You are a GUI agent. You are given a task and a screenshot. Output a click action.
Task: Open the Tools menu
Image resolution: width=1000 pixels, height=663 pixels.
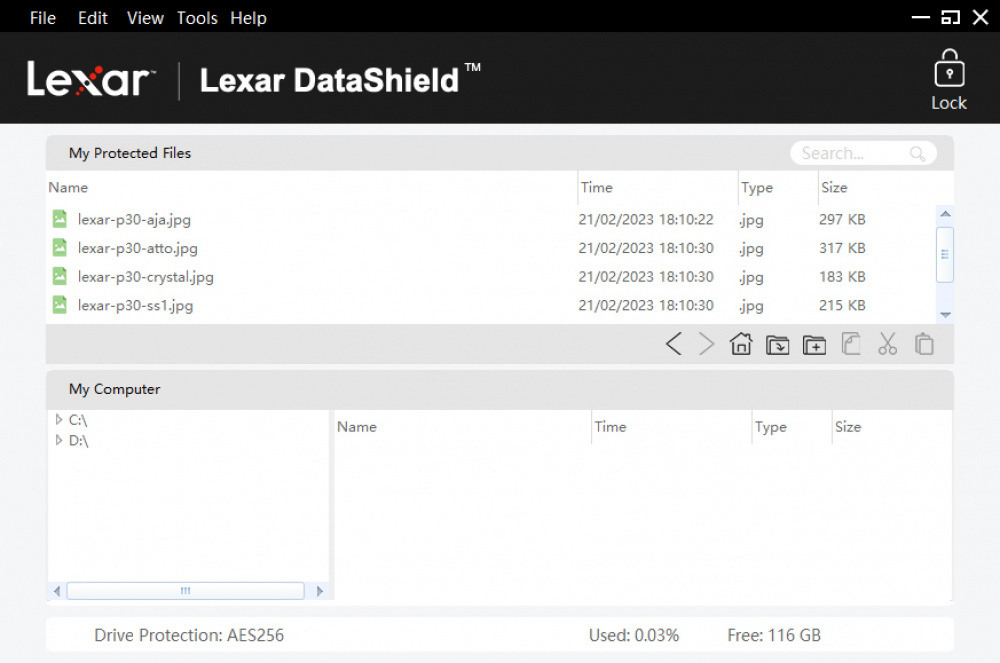click(x=197, y=18)
